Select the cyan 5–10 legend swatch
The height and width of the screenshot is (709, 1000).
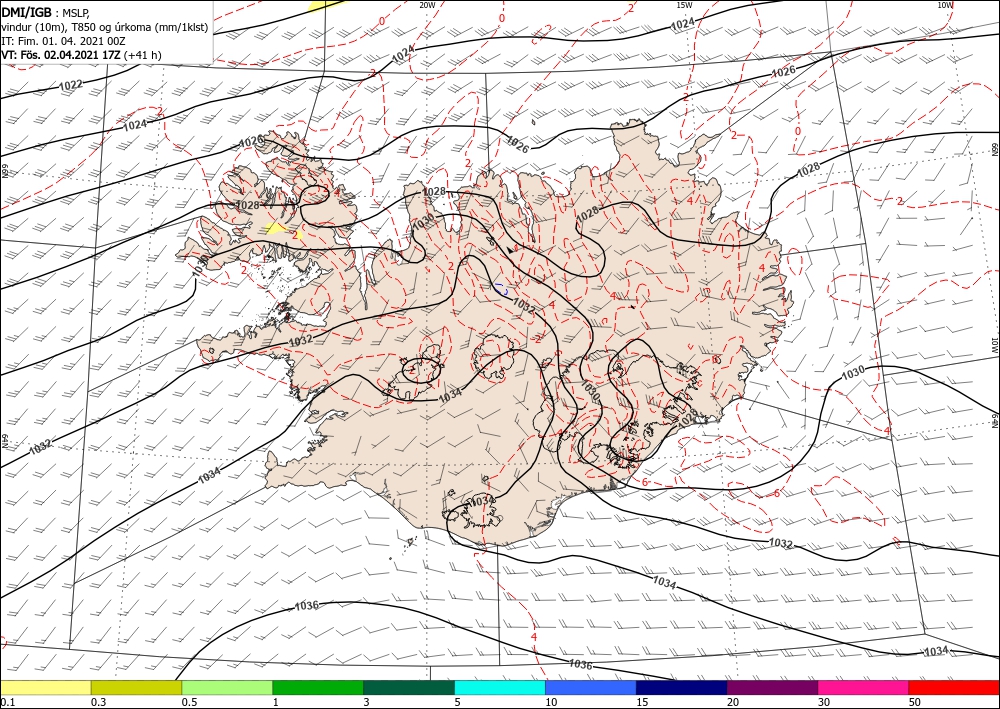500,687
